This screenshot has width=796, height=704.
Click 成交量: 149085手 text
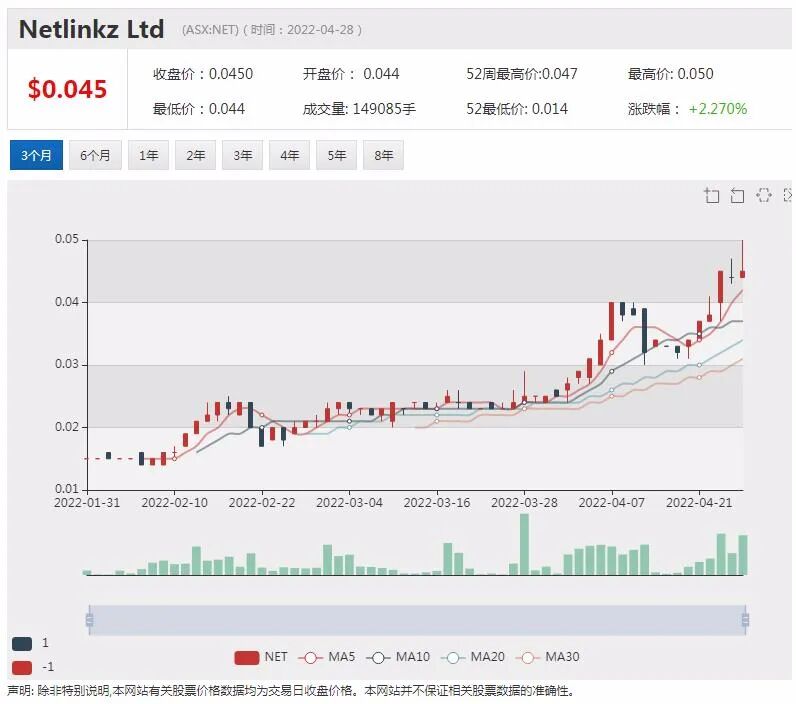tap(359, 109)
